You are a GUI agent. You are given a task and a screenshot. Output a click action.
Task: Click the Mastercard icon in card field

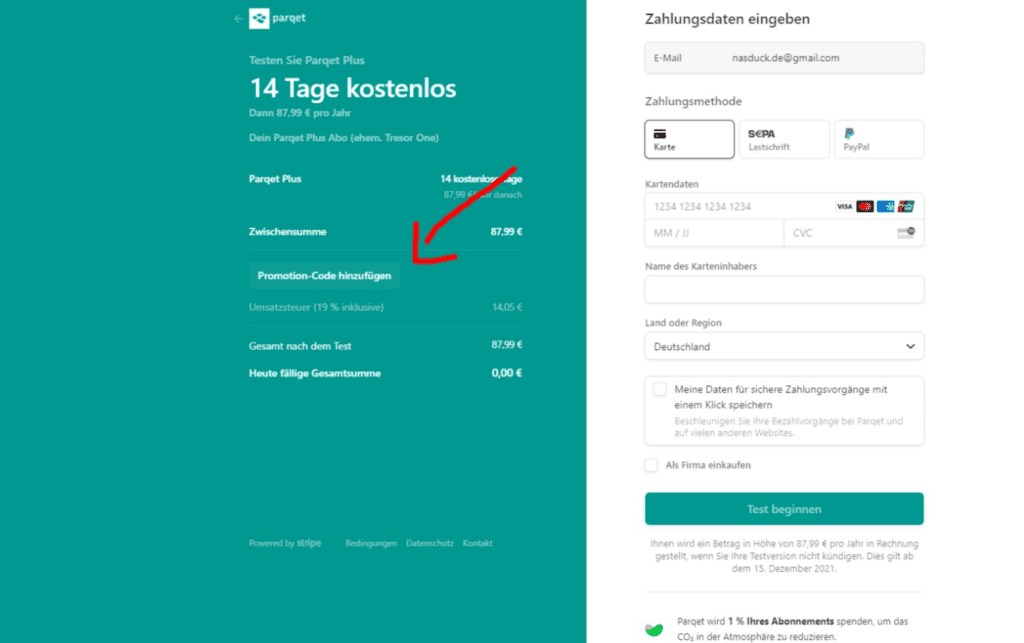click(x=865, y=206)
